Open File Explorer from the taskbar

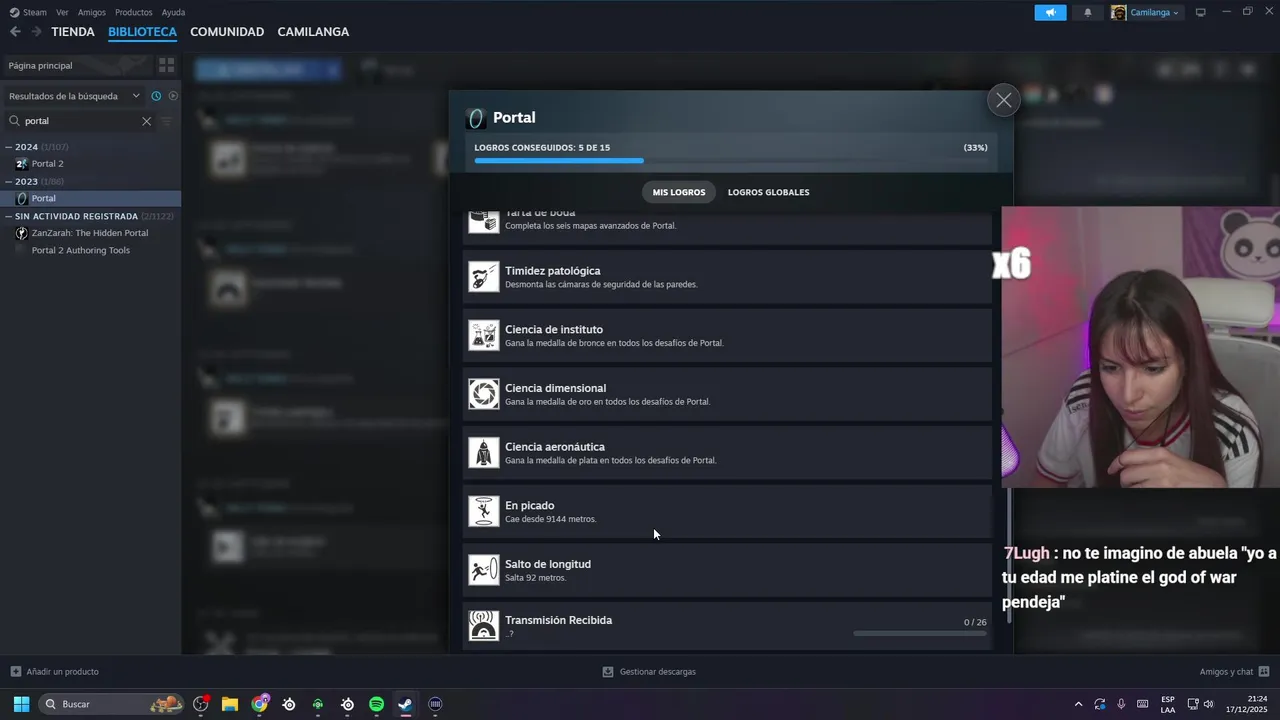[x=230, y=704]
